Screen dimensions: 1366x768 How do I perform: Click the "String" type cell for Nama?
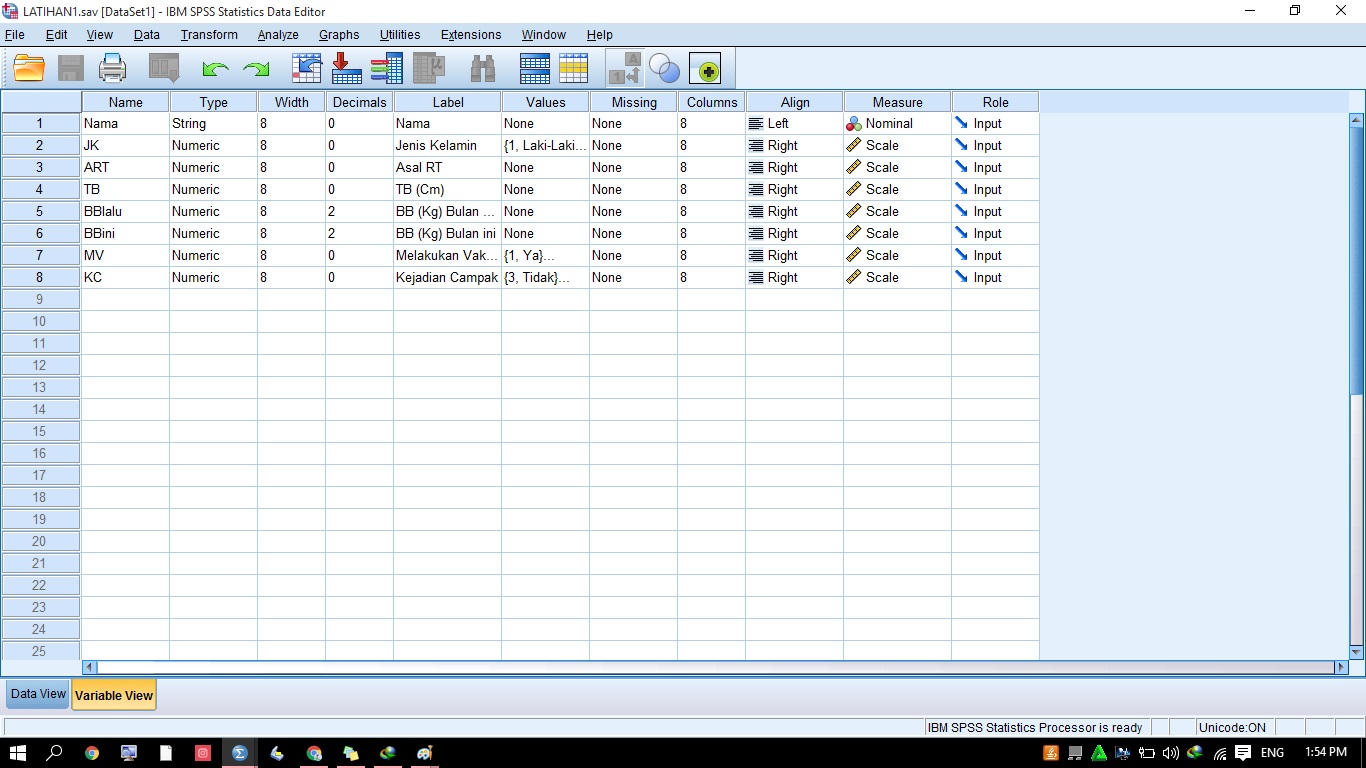coord(214,124)
